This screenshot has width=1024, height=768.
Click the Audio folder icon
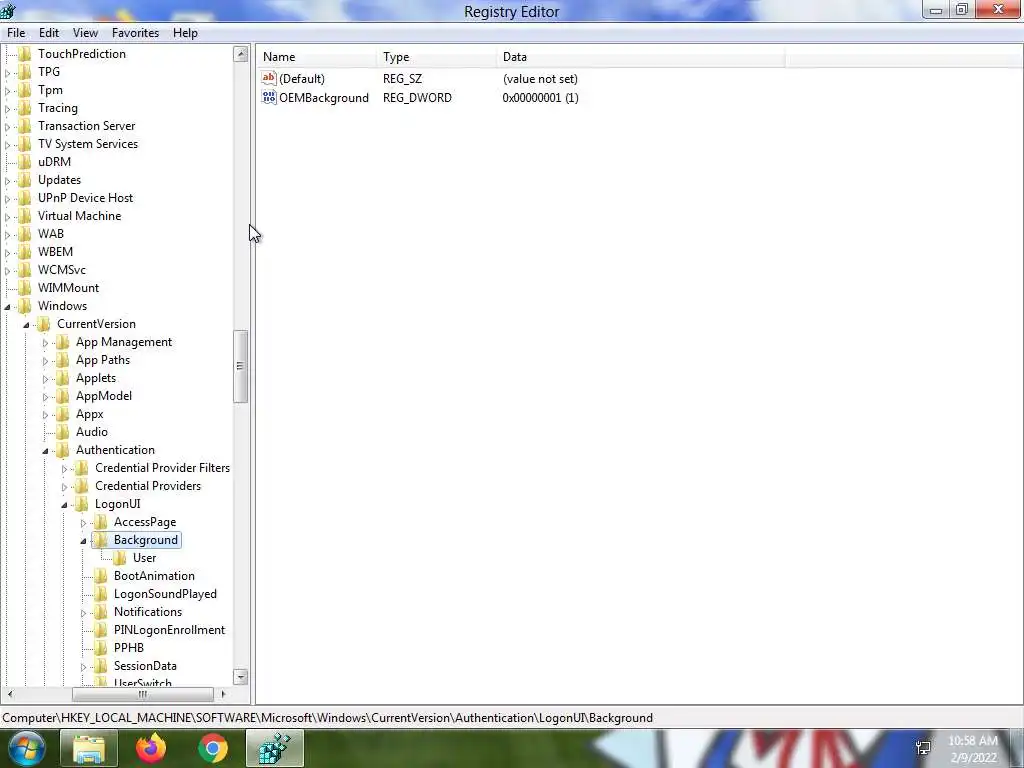(x=63, y=432)
